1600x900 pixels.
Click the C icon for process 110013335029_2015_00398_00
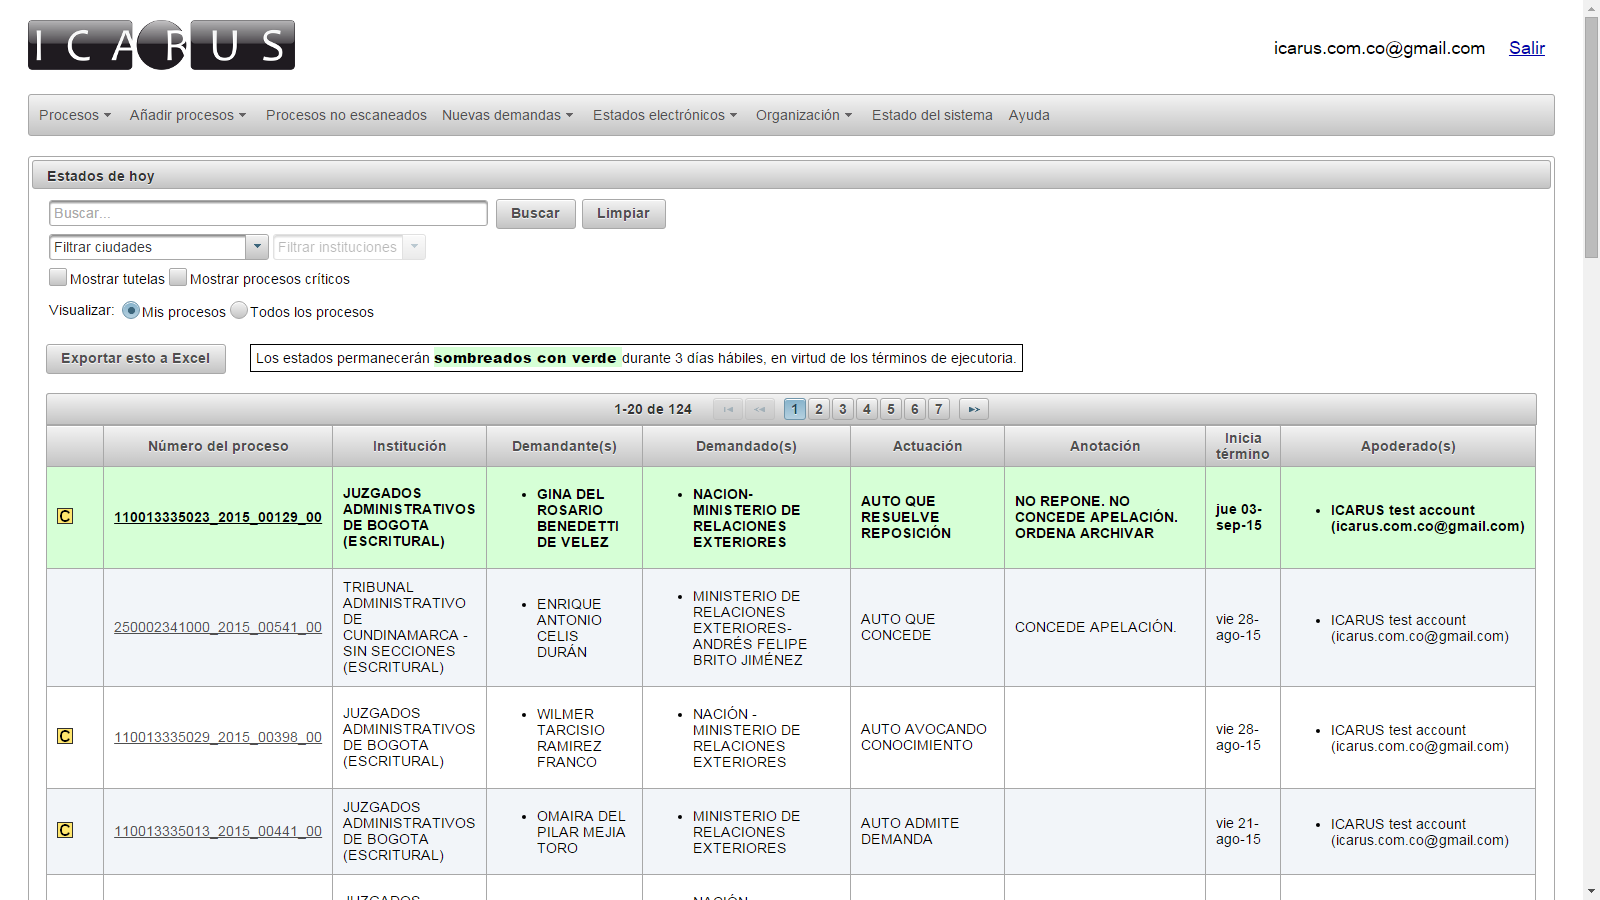coord(65,737)
